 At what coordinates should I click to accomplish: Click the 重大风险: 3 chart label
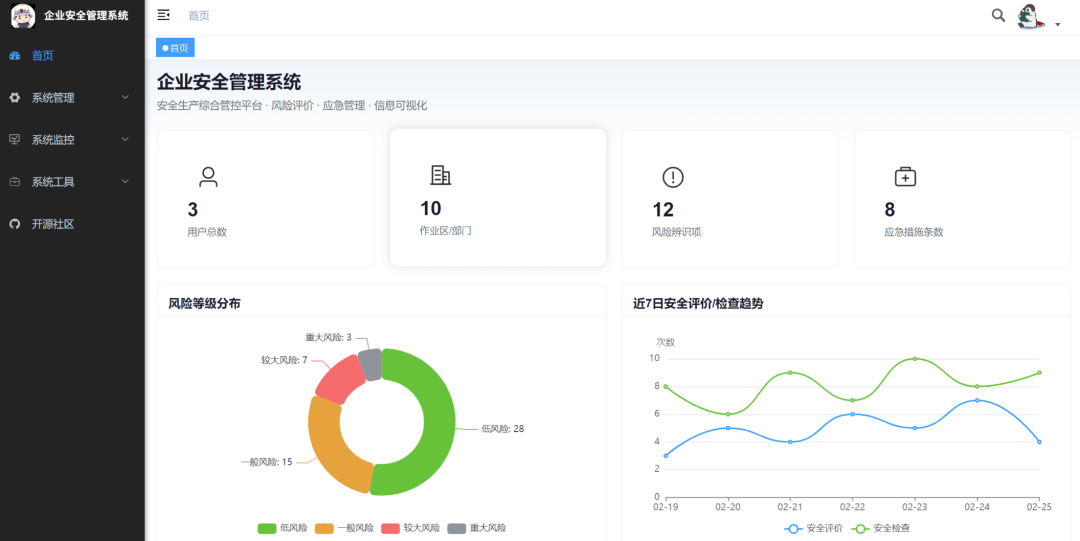tap(328, 337)
